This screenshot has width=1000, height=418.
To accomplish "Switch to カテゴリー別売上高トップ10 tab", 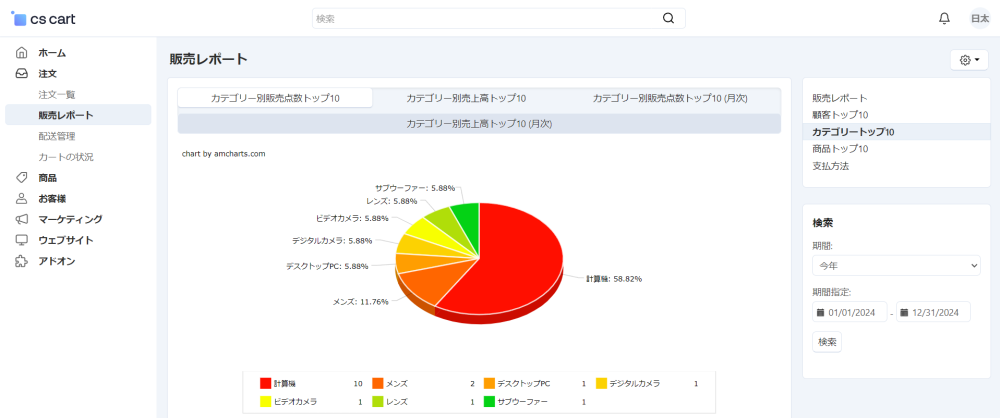I will click(x=466, y=98).
